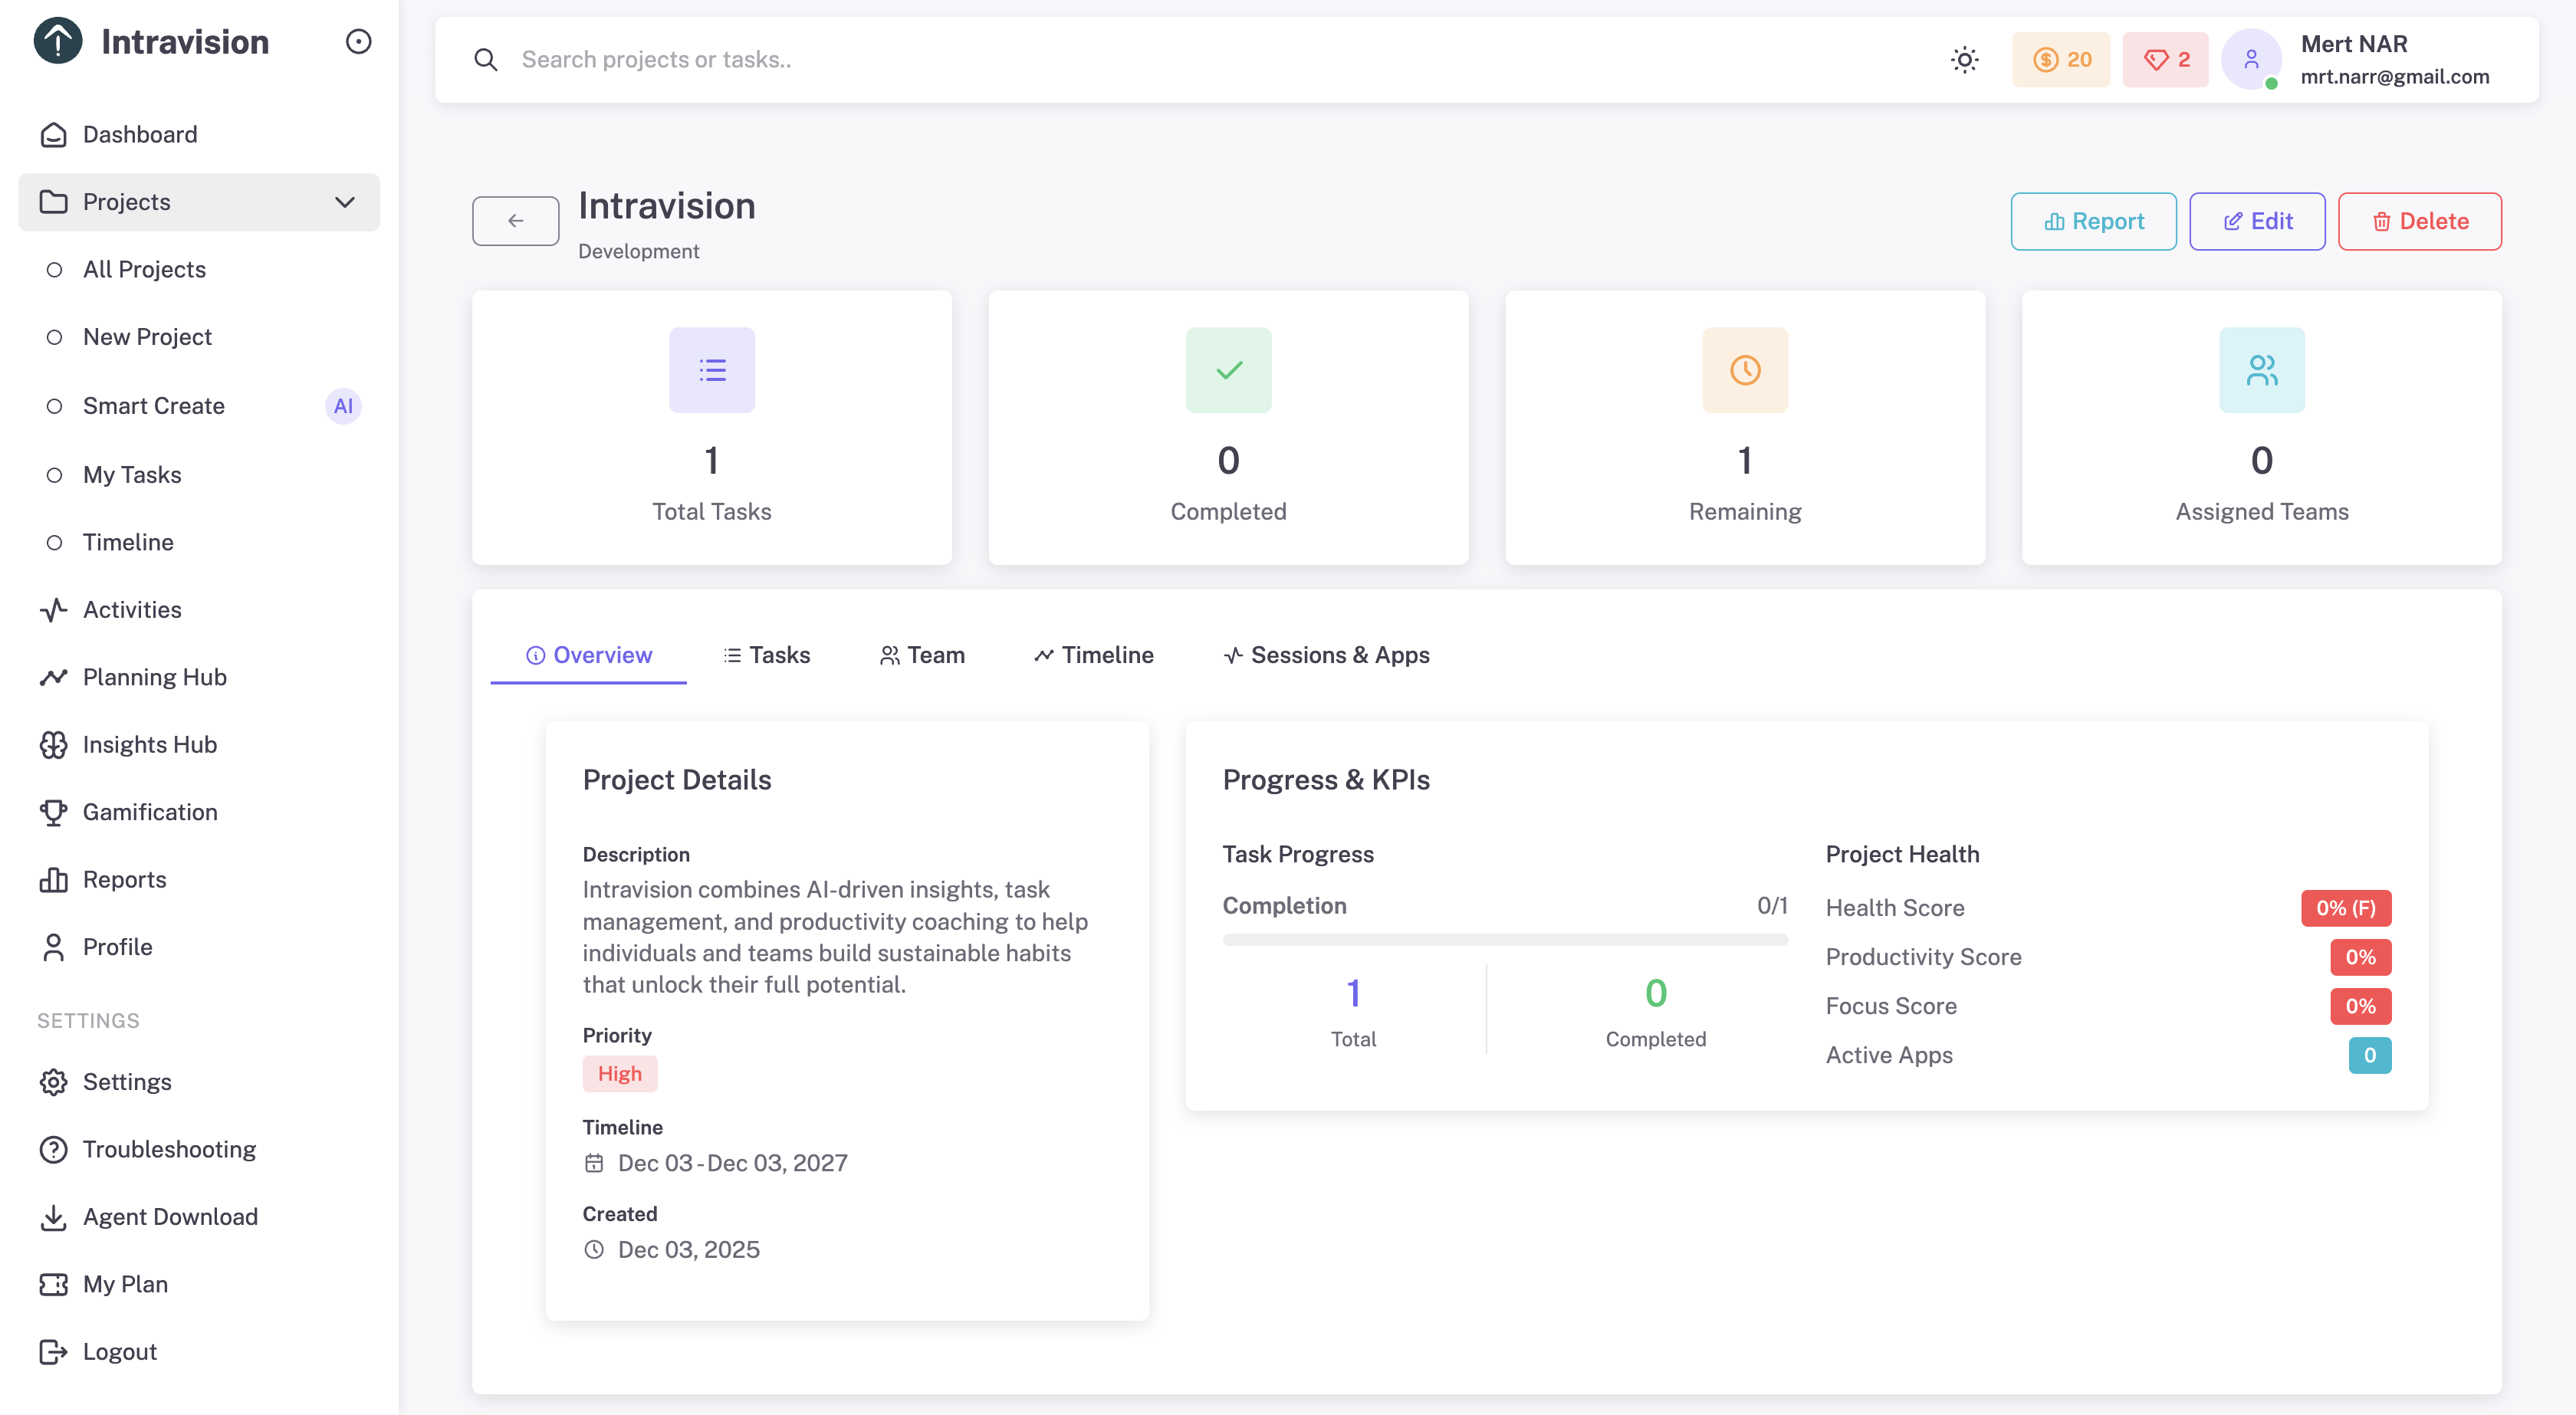Open the search magnifier icon
Viewport: 2576px width, 1415px height.
487,60
